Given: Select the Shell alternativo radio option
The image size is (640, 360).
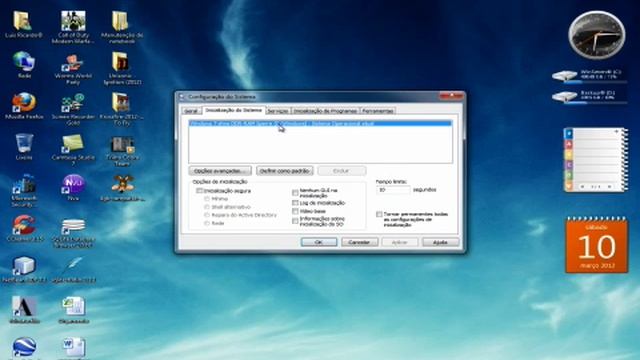Looking at the screenshot, I should pyautogui.click(x=207, y=207).
